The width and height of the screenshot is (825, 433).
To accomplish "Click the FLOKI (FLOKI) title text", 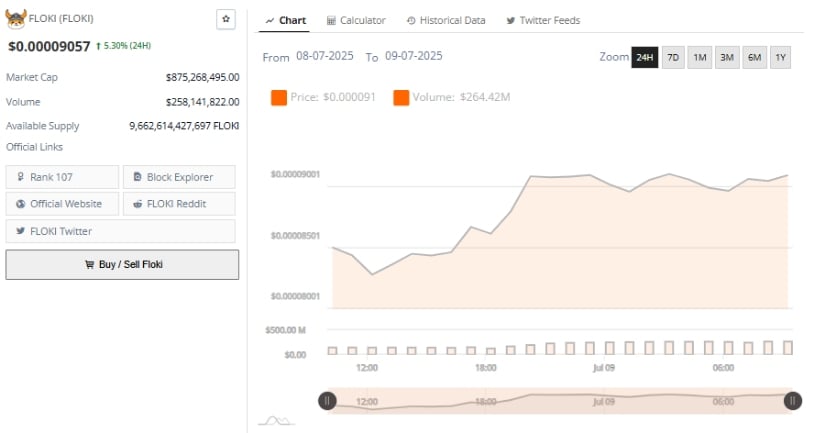I will [61, 18].
